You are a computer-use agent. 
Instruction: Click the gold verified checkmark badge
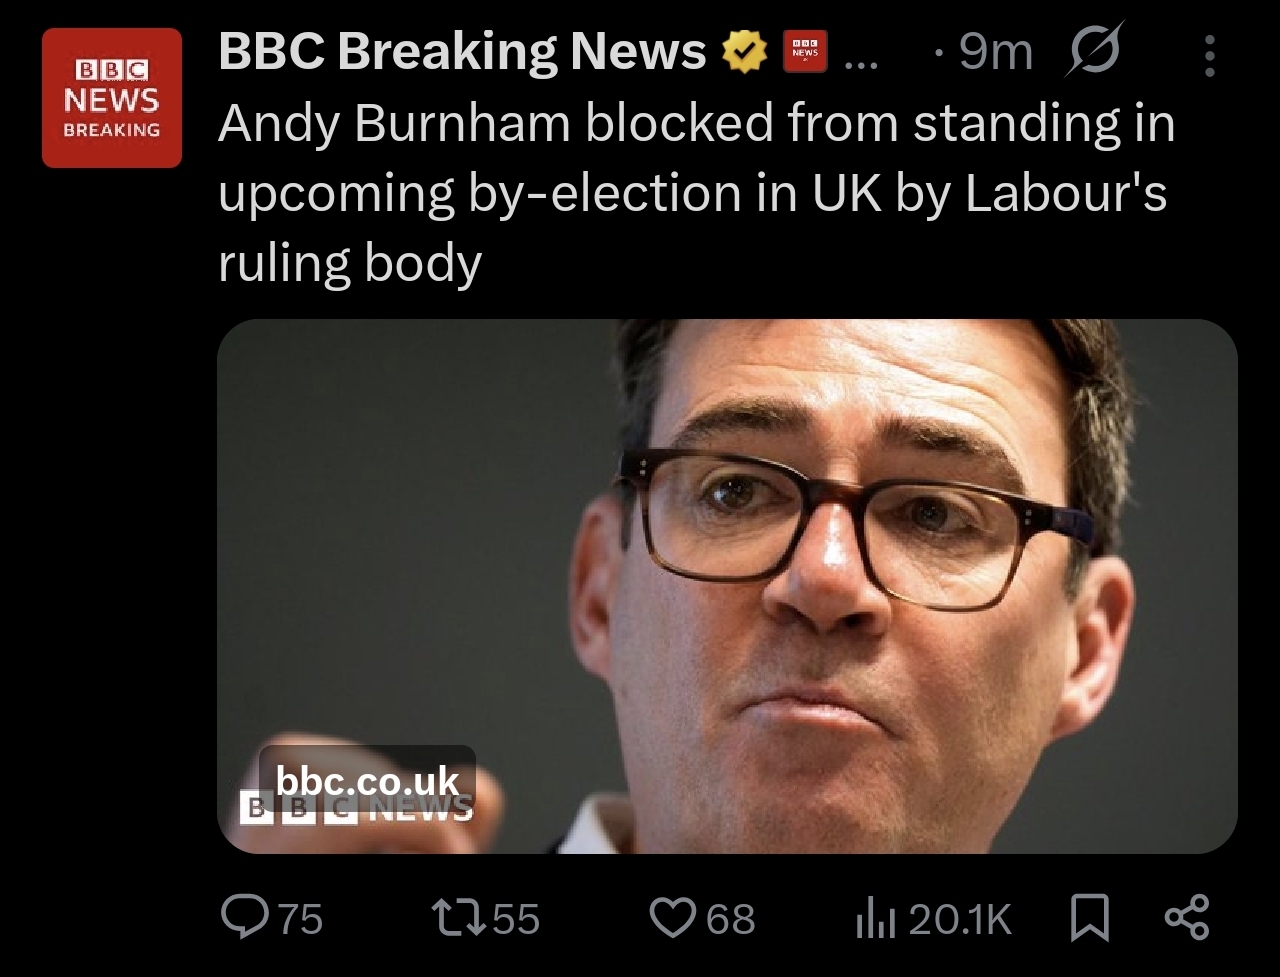coord(745,53)
